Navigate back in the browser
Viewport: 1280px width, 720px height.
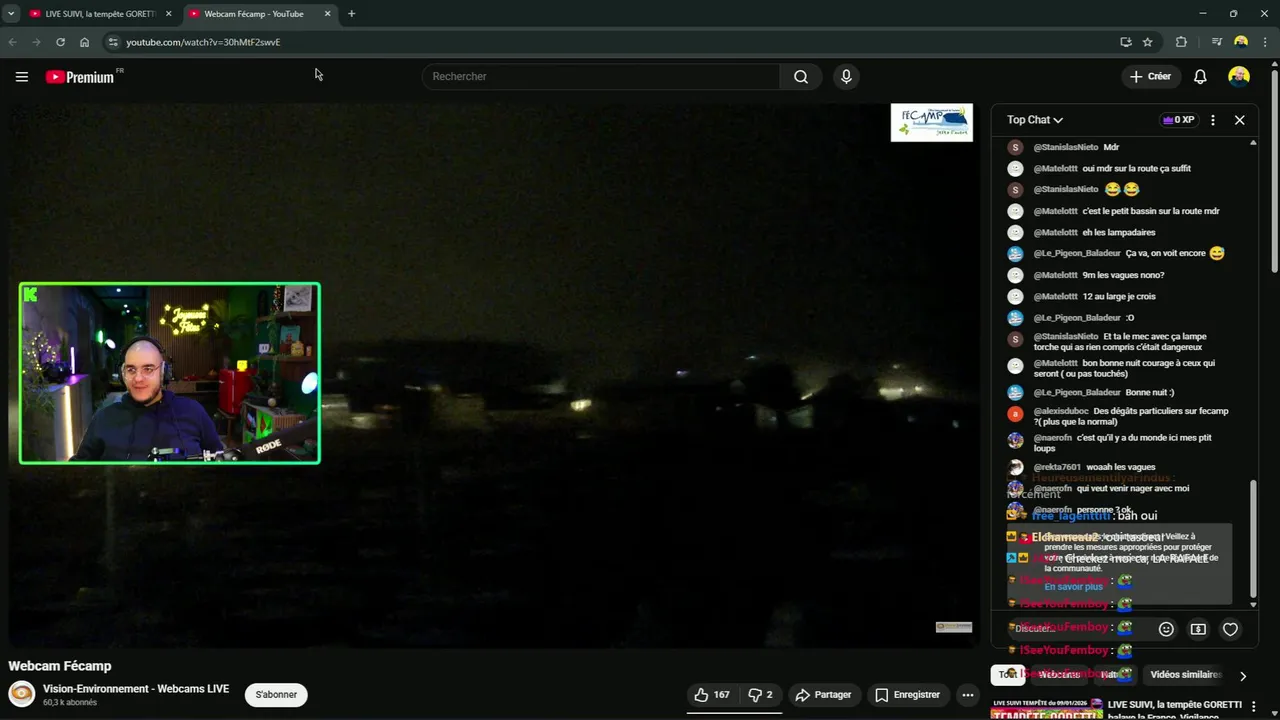click(12, 42)
